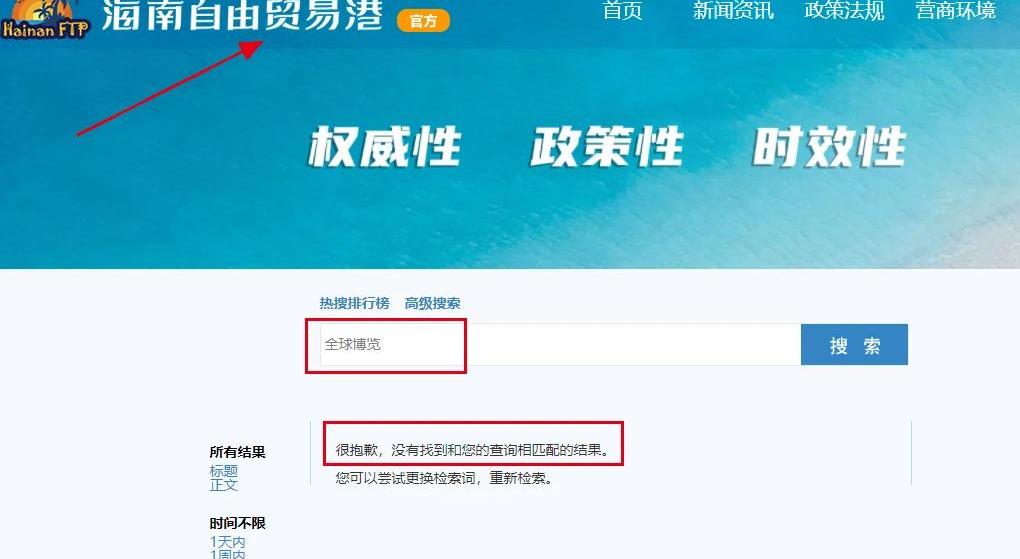Open the 首页 navigation item
This screenshot has width=1020, height=559.
pos(623,11)
